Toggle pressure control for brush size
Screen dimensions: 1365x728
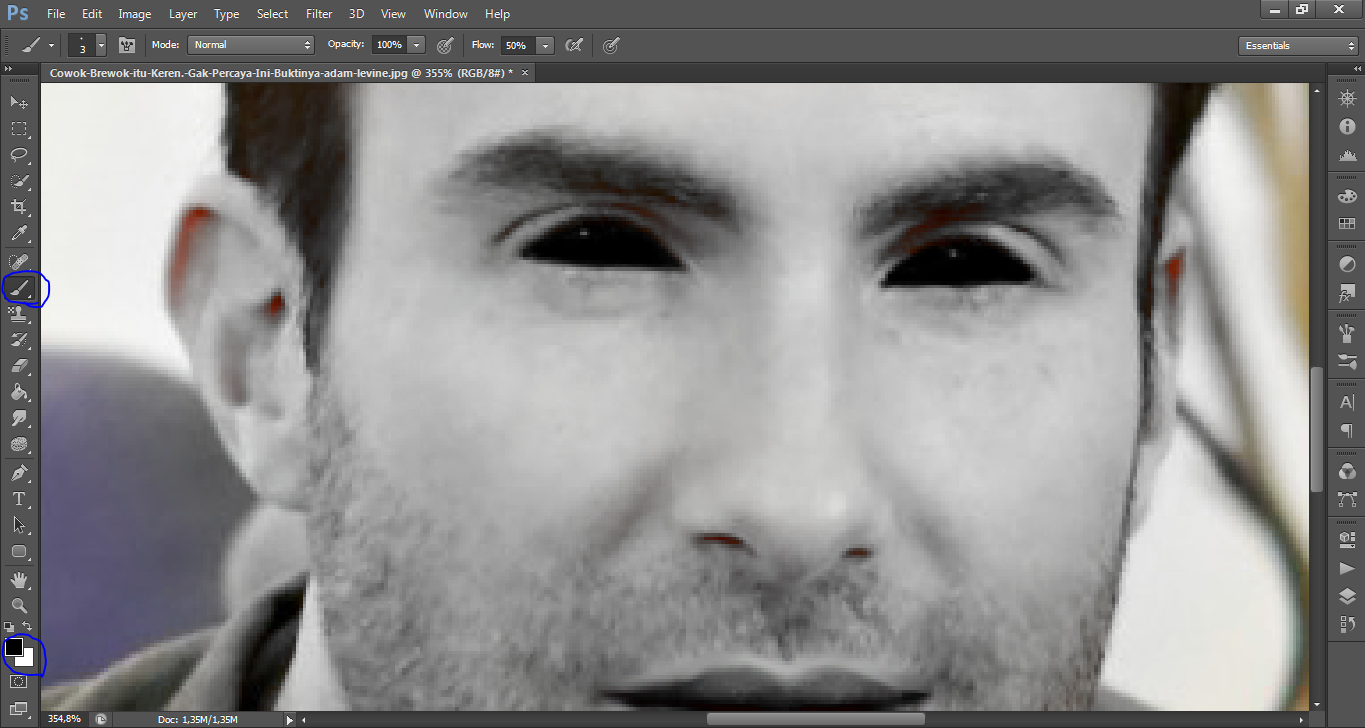coord(611,45)
